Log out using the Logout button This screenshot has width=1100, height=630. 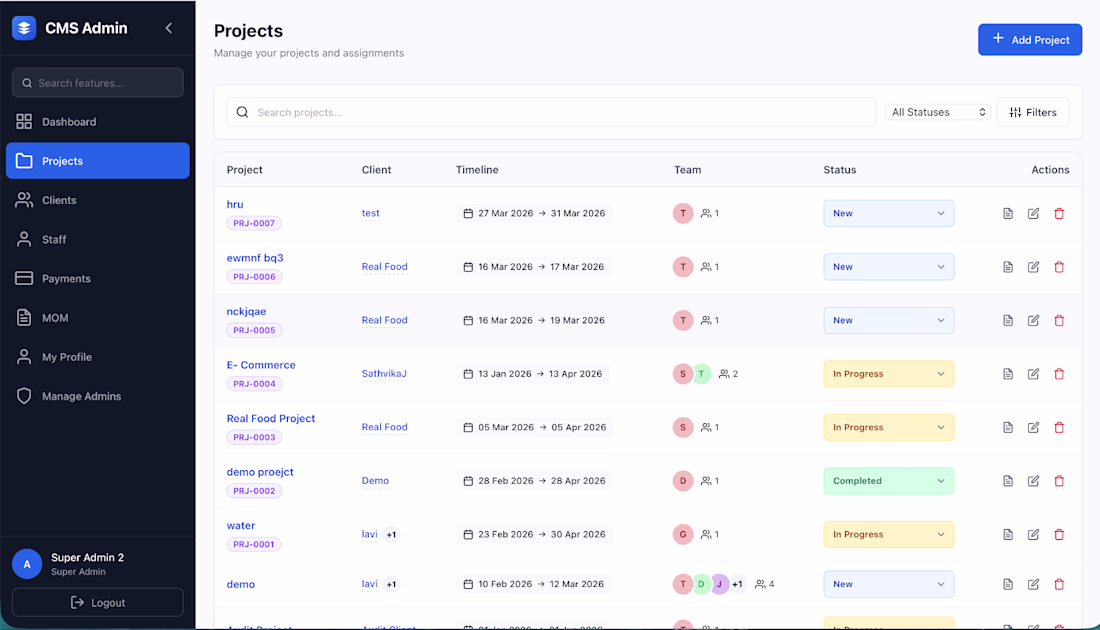coord(98,603)
